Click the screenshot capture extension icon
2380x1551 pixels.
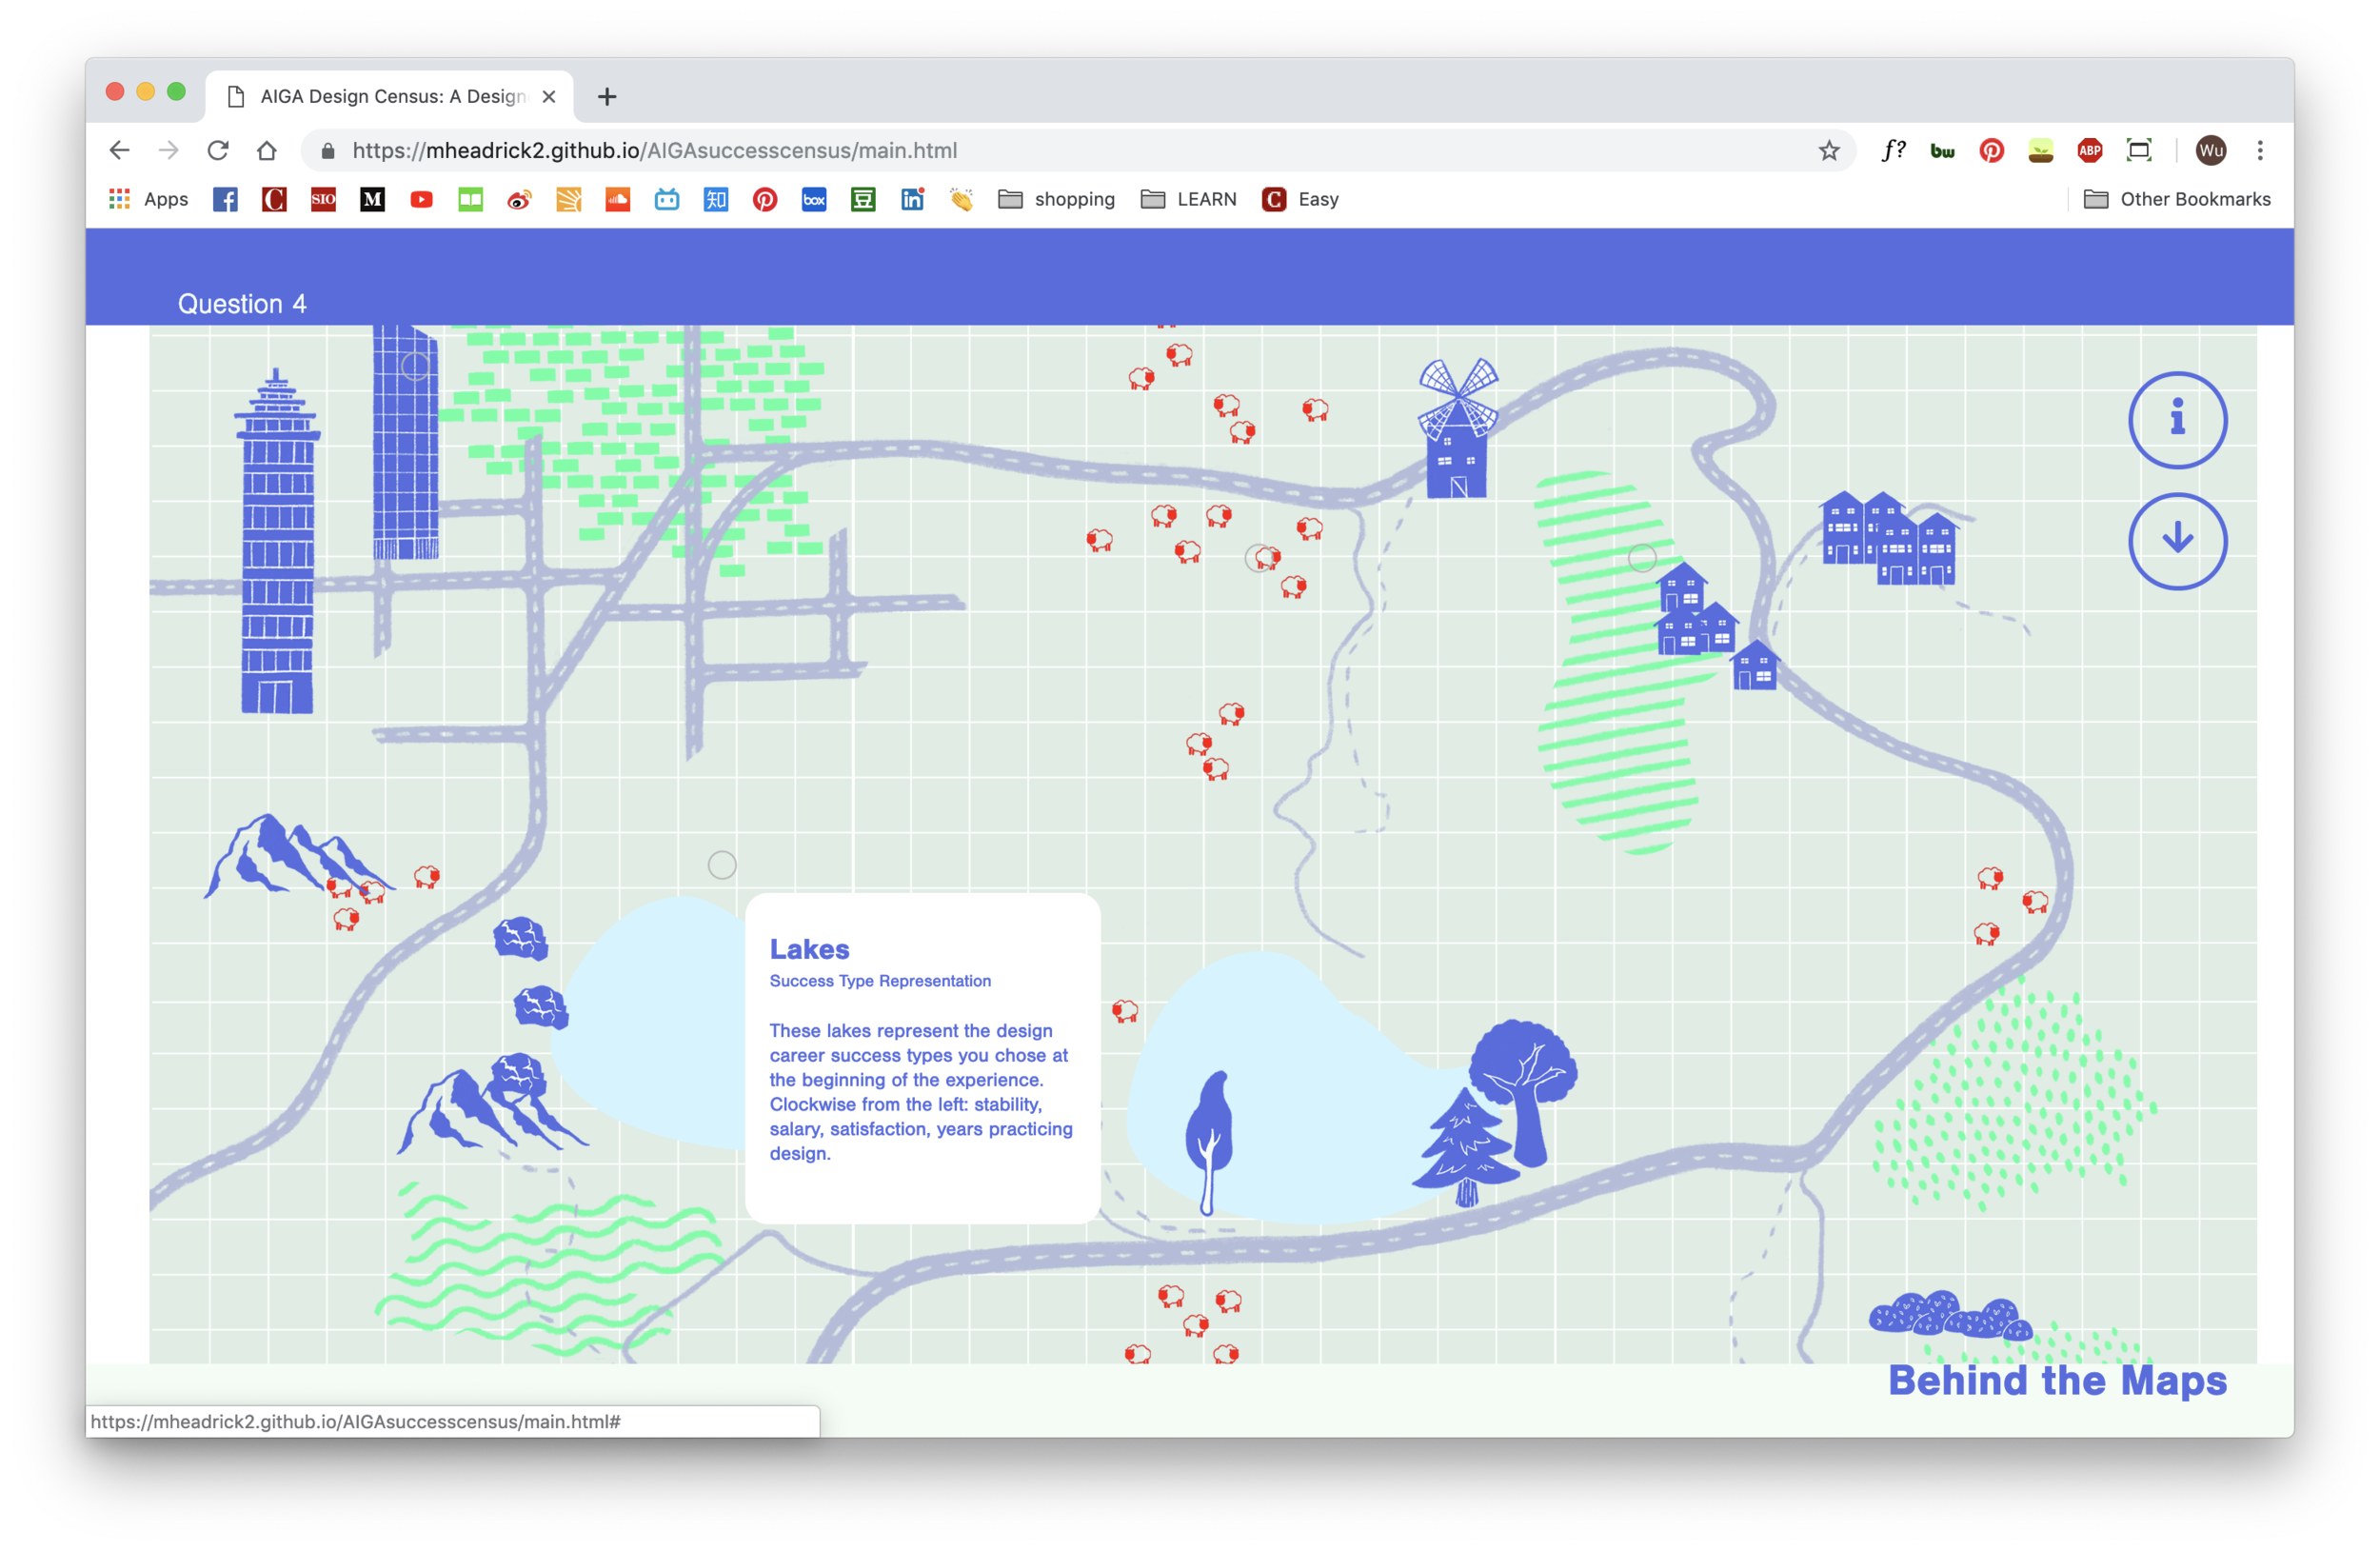[2138, 150]
